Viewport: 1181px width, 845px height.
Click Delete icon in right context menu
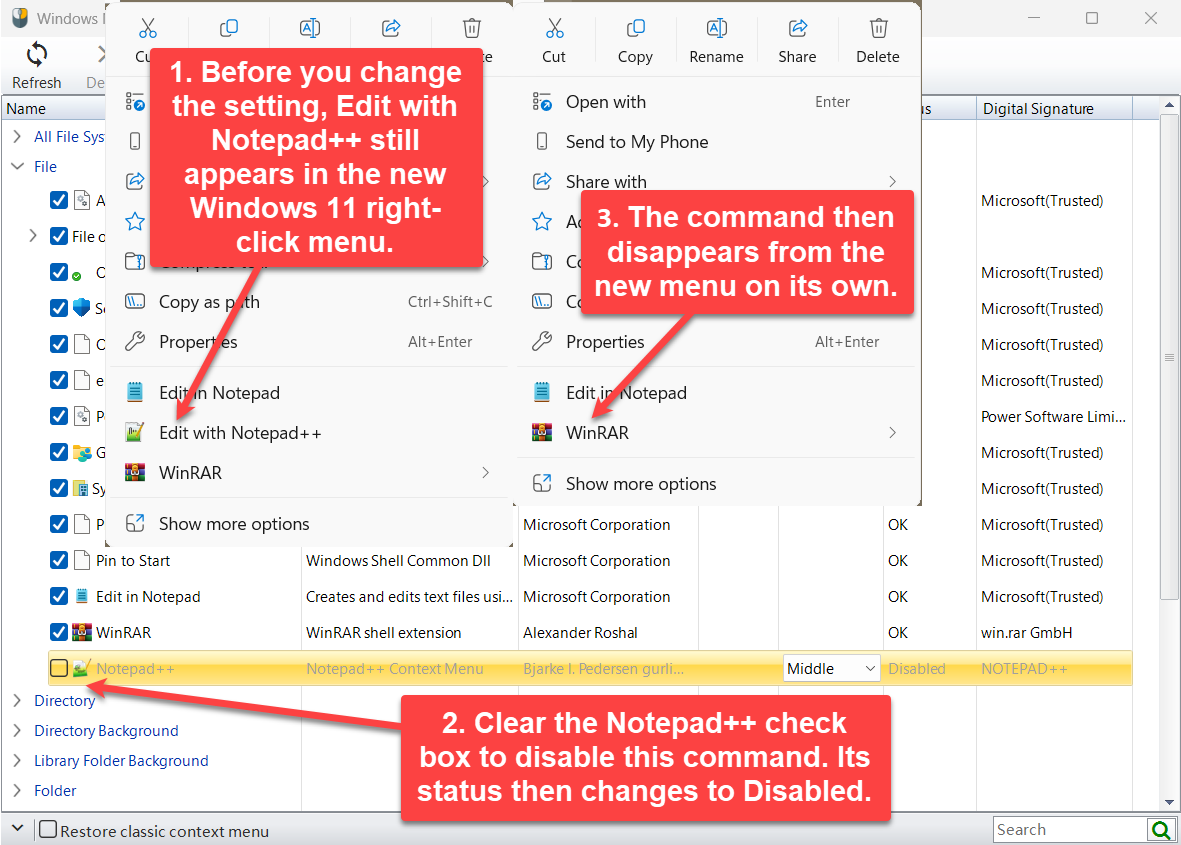(878, 29)
